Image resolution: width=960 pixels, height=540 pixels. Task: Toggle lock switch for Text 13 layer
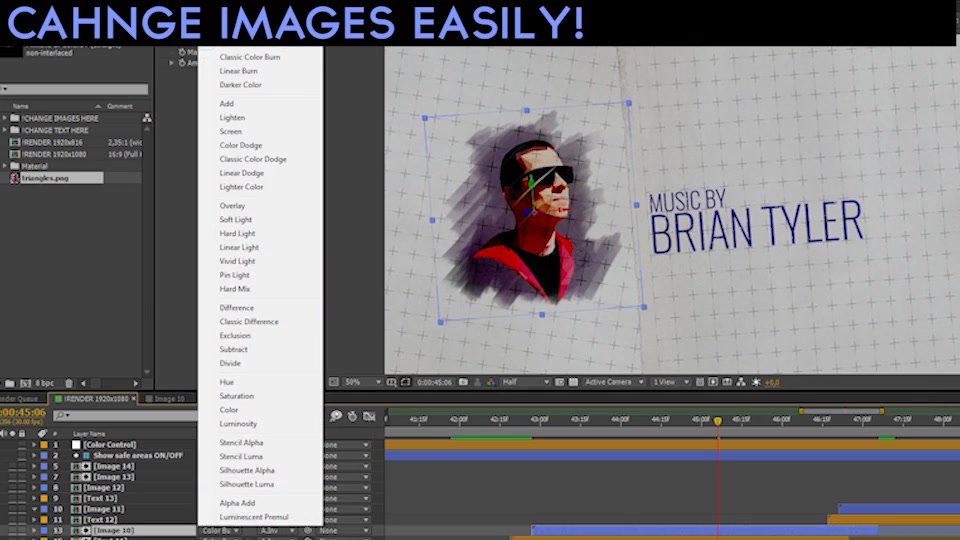[x=22, y=498]
